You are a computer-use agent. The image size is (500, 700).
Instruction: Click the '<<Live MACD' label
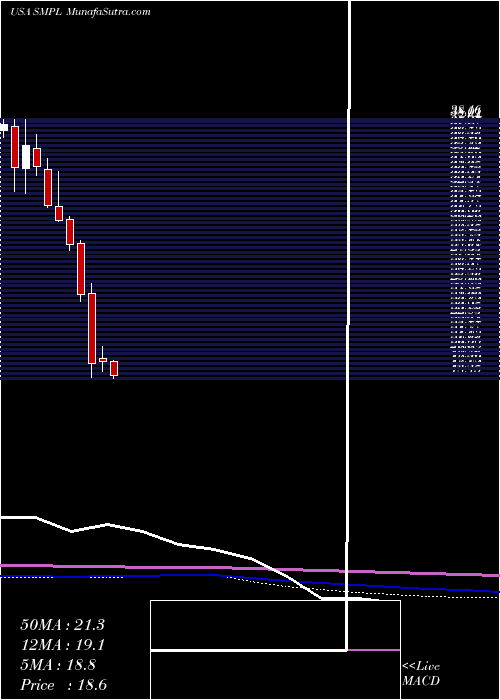tap(421, 674)
